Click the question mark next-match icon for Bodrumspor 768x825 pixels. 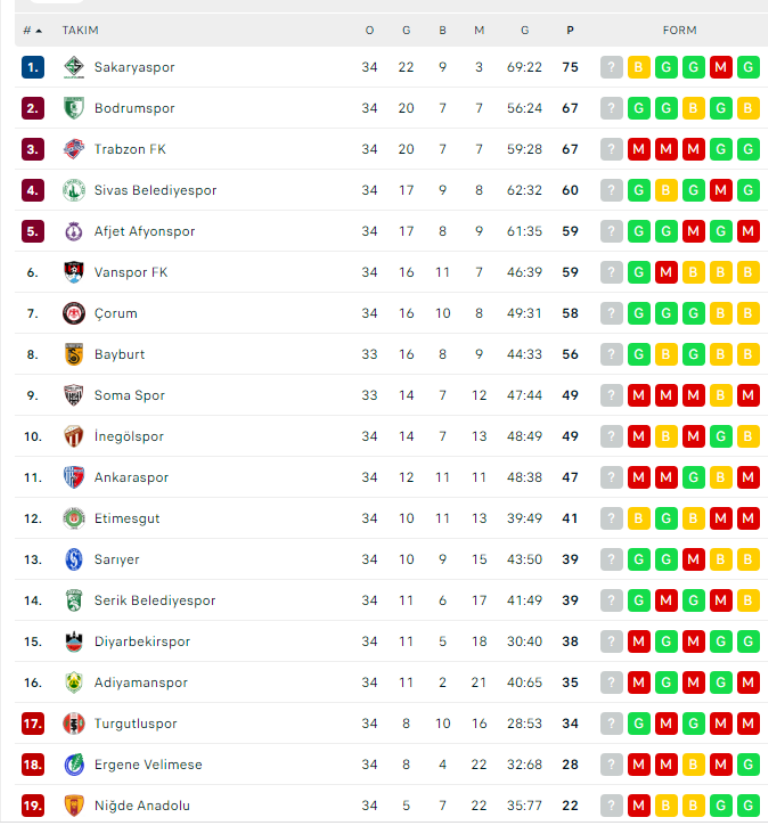click(611, 108)
